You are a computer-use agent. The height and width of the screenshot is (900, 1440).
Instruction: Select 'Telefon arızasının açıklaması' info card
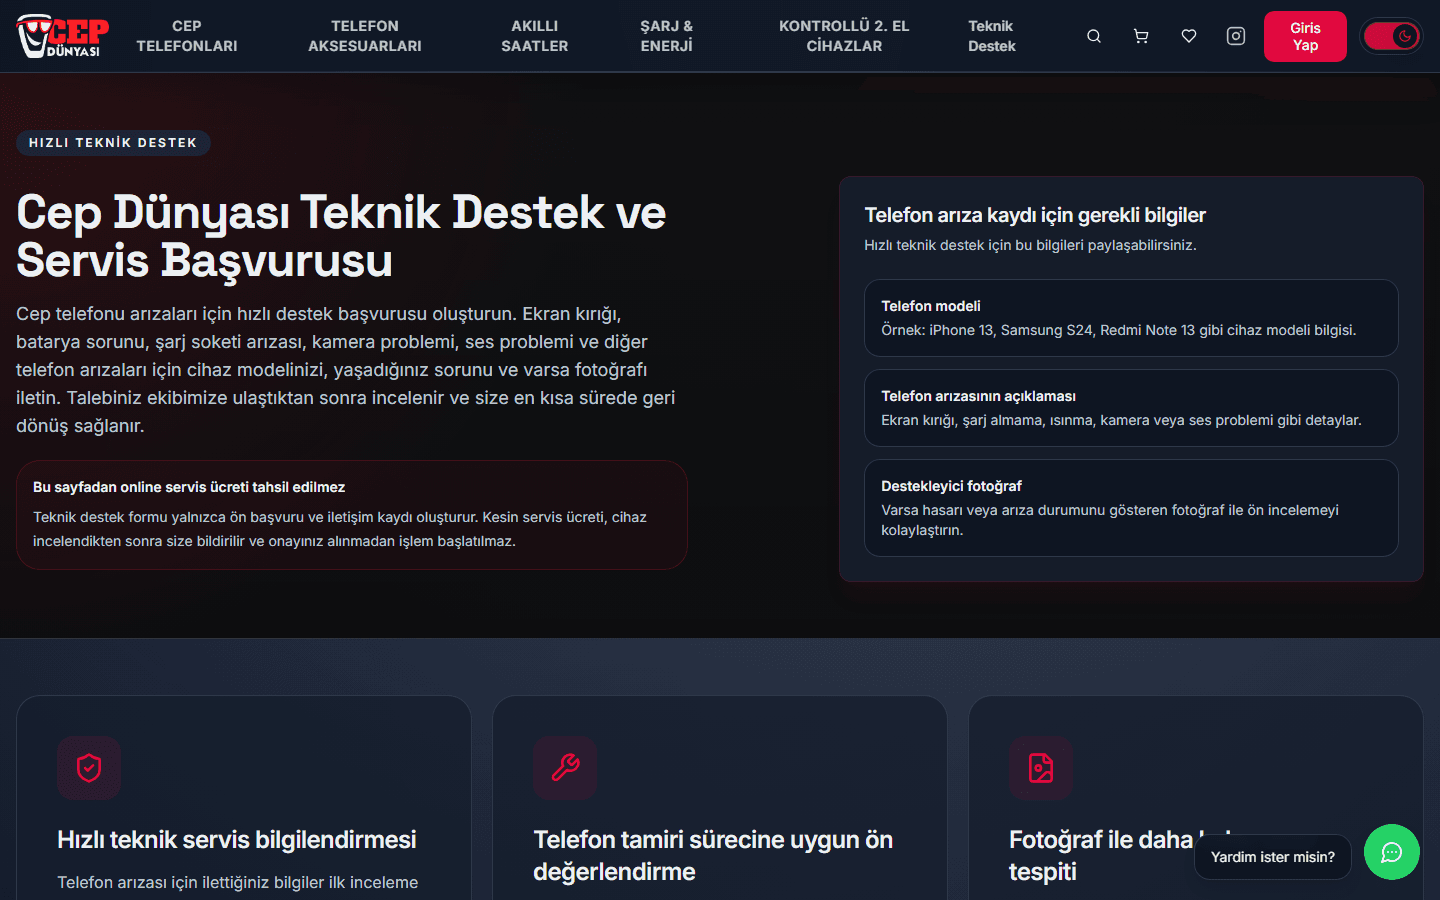point(1131,408)
